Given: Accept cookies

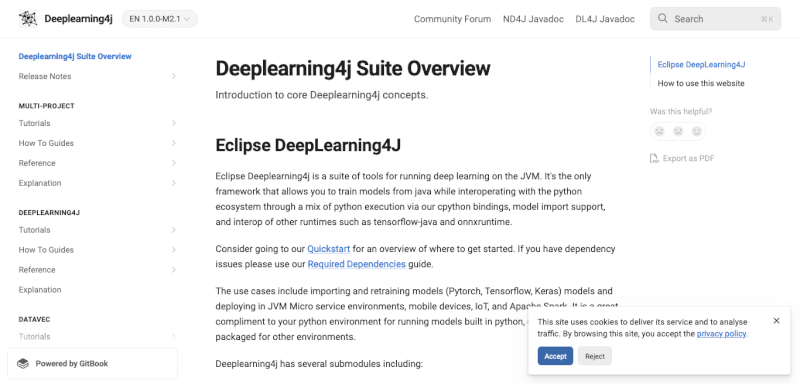Looking at the screenshot, I should tap(555, 356).
